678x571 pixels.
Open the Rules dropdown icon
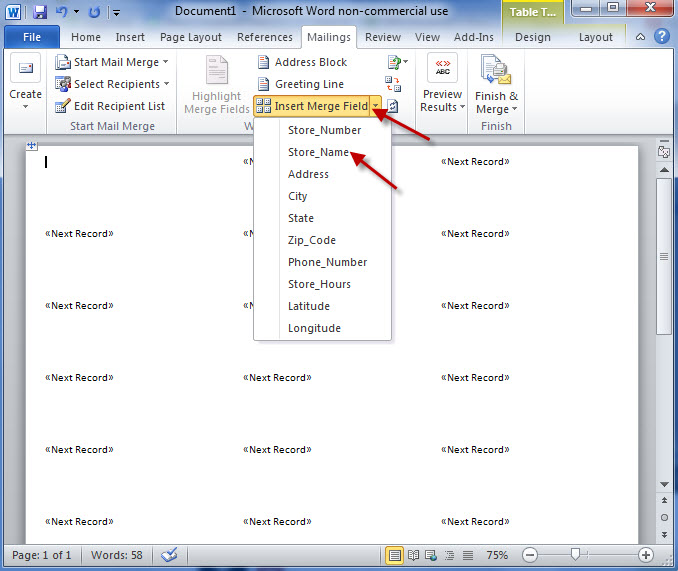(398, 62)
